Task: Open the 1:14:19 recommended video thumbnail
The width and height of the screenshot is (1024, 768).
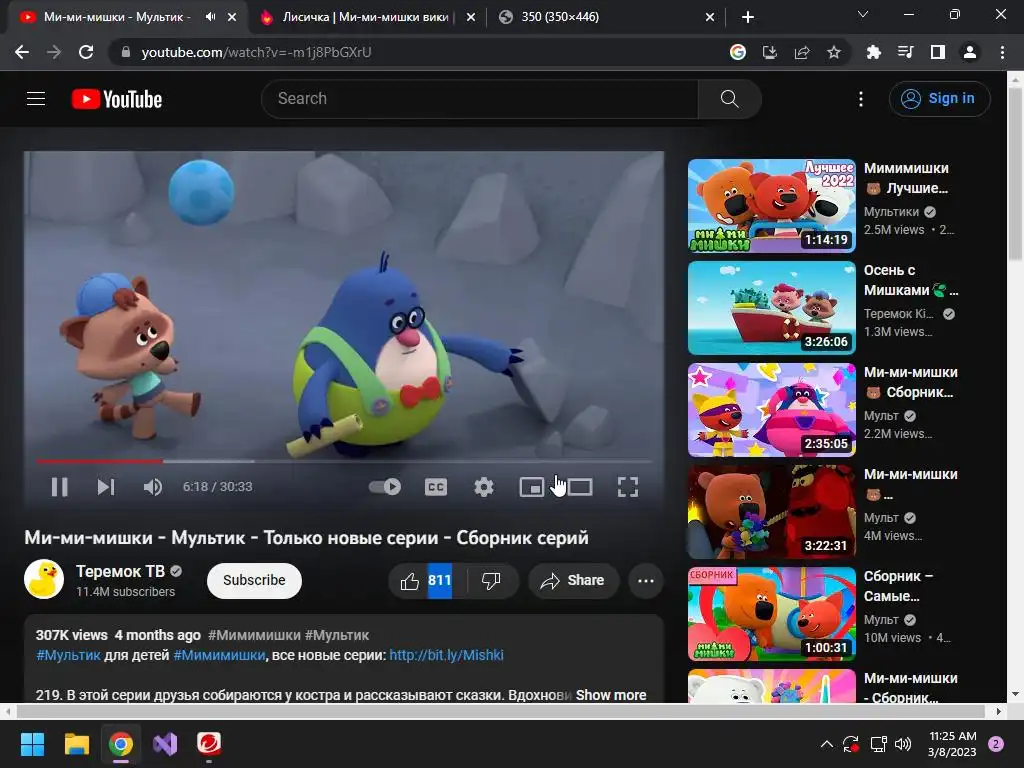Action: [x=771, y=206]
